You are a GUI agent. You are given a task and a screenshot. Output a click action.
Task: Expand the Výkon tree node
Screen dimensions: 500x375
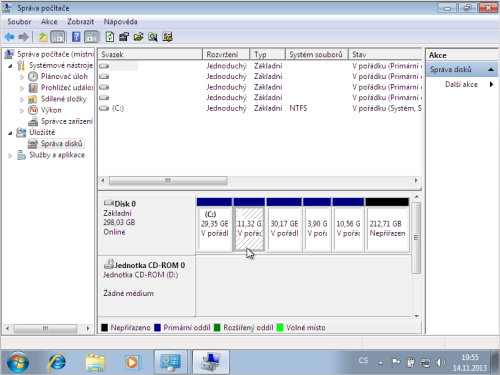tap(22, 111)
